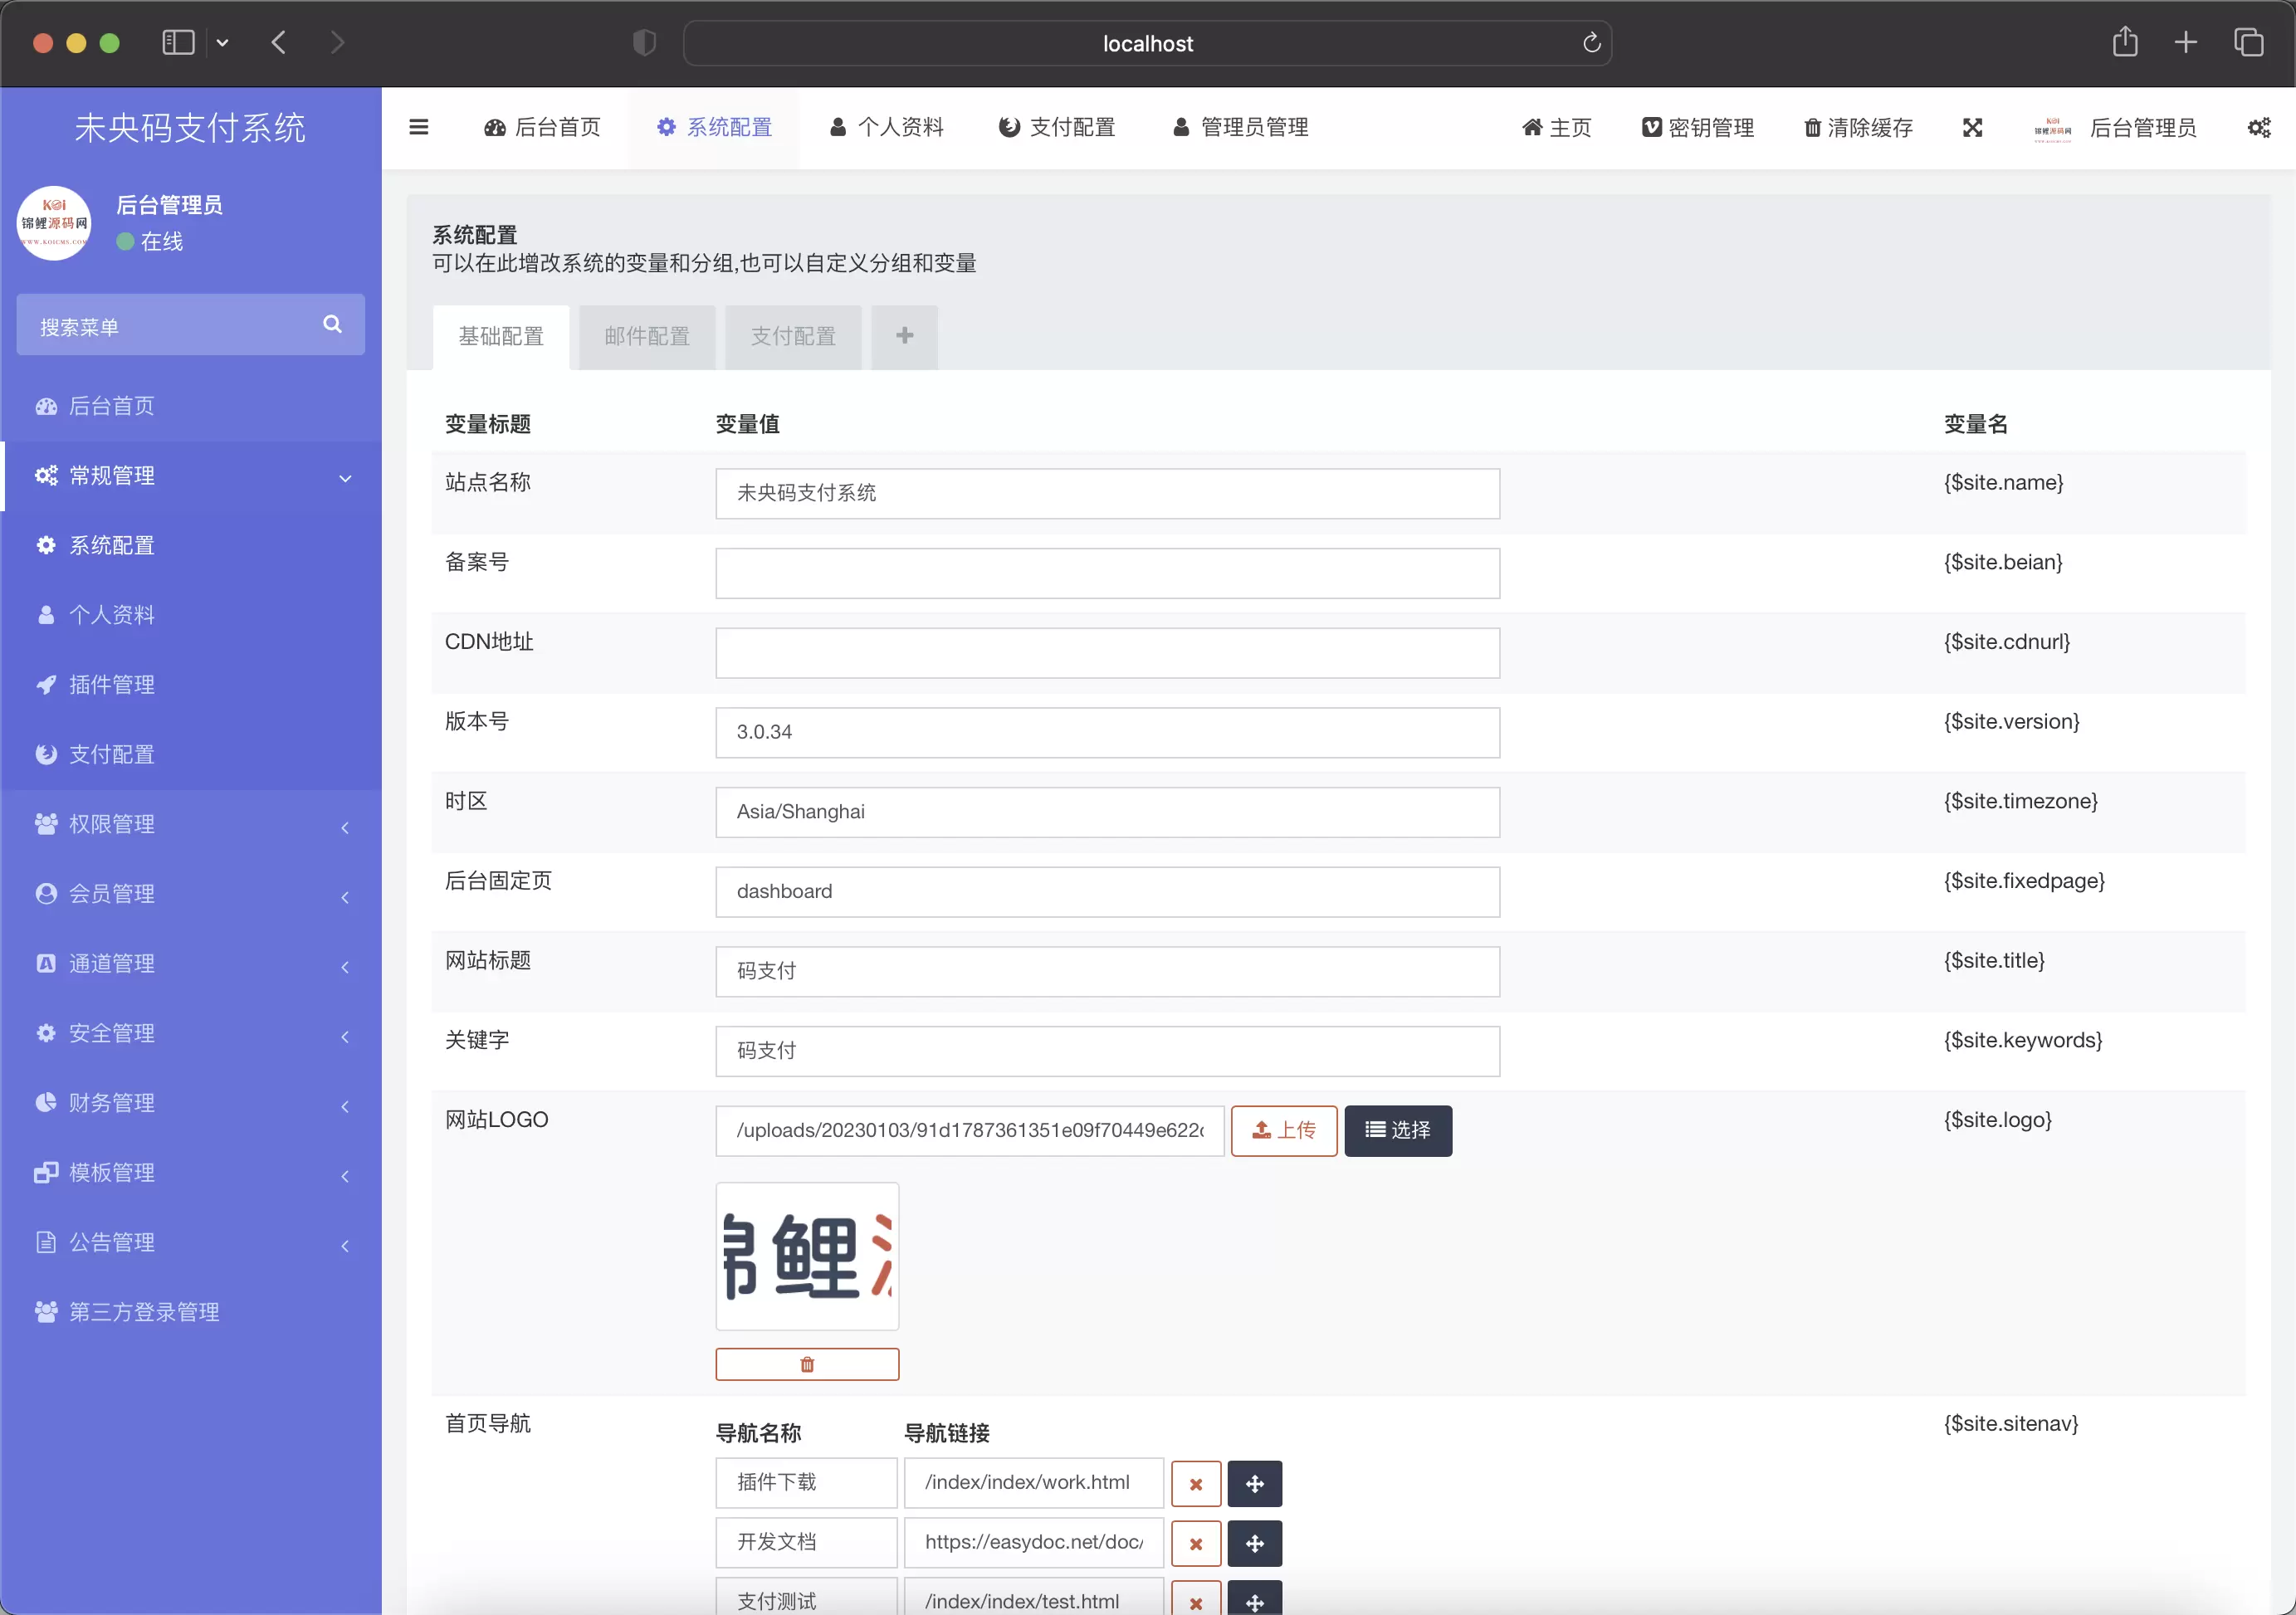Open the 后台首页 top navigation tab
This screenshot has height=1615, width=2296.
pyautogui.click(x=542, y=127)
